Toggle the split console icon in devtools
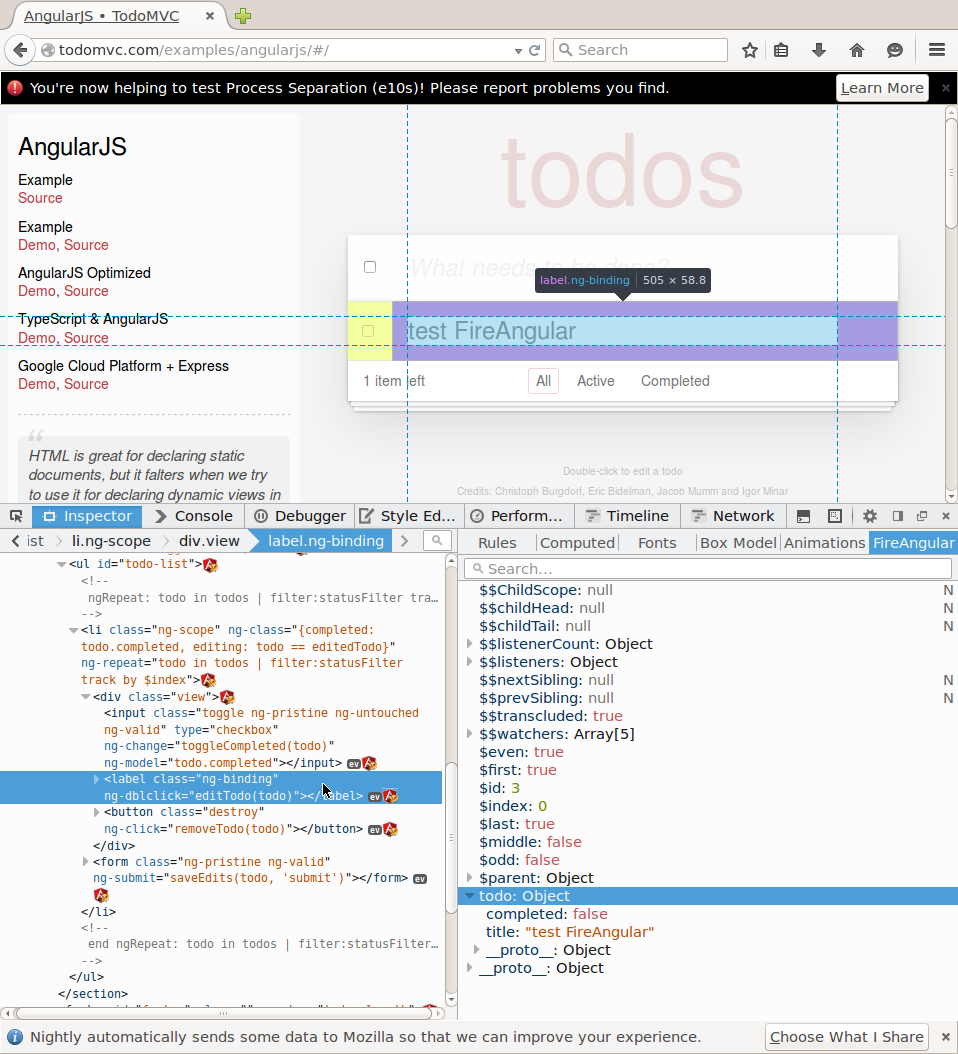 [803, 516]
